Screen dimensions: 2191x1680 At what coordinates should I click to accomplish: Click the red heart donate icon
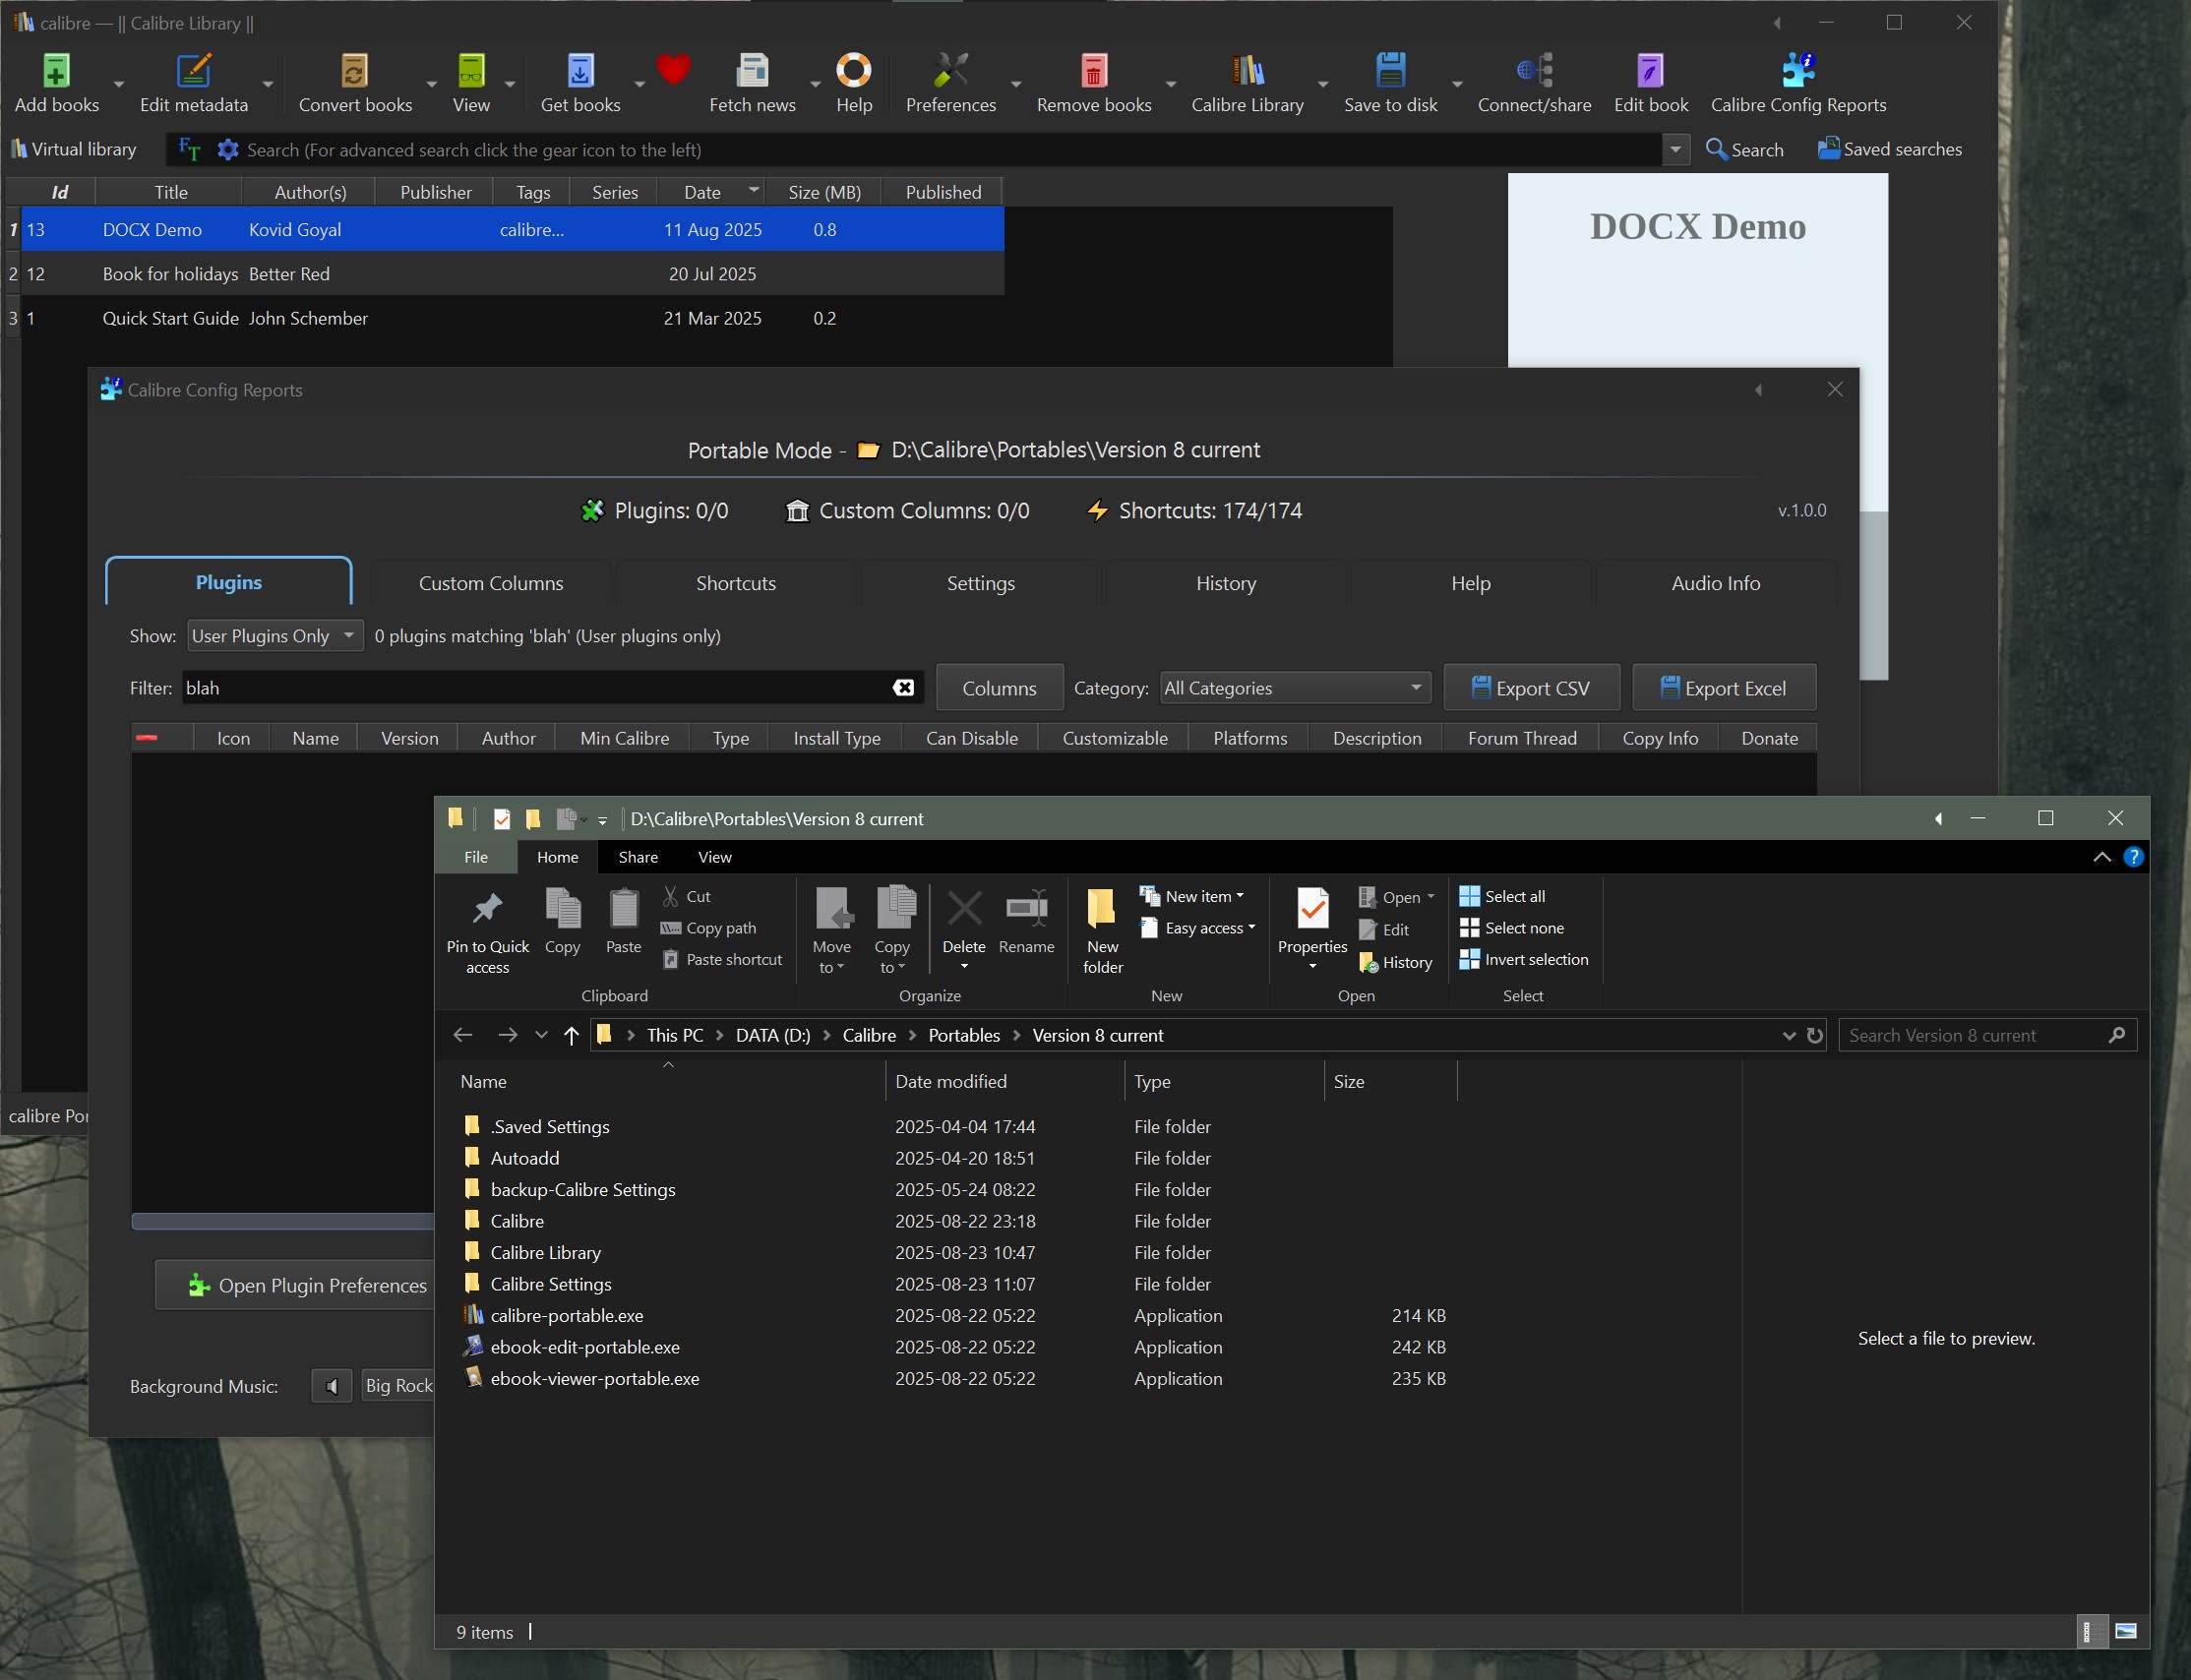coord(673,70)
